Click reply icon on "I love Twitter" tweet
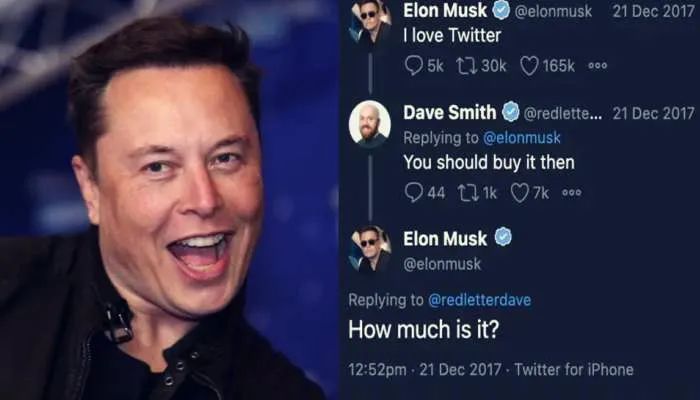The width and height of the screenshot is (700, 400). coord(413,66)
